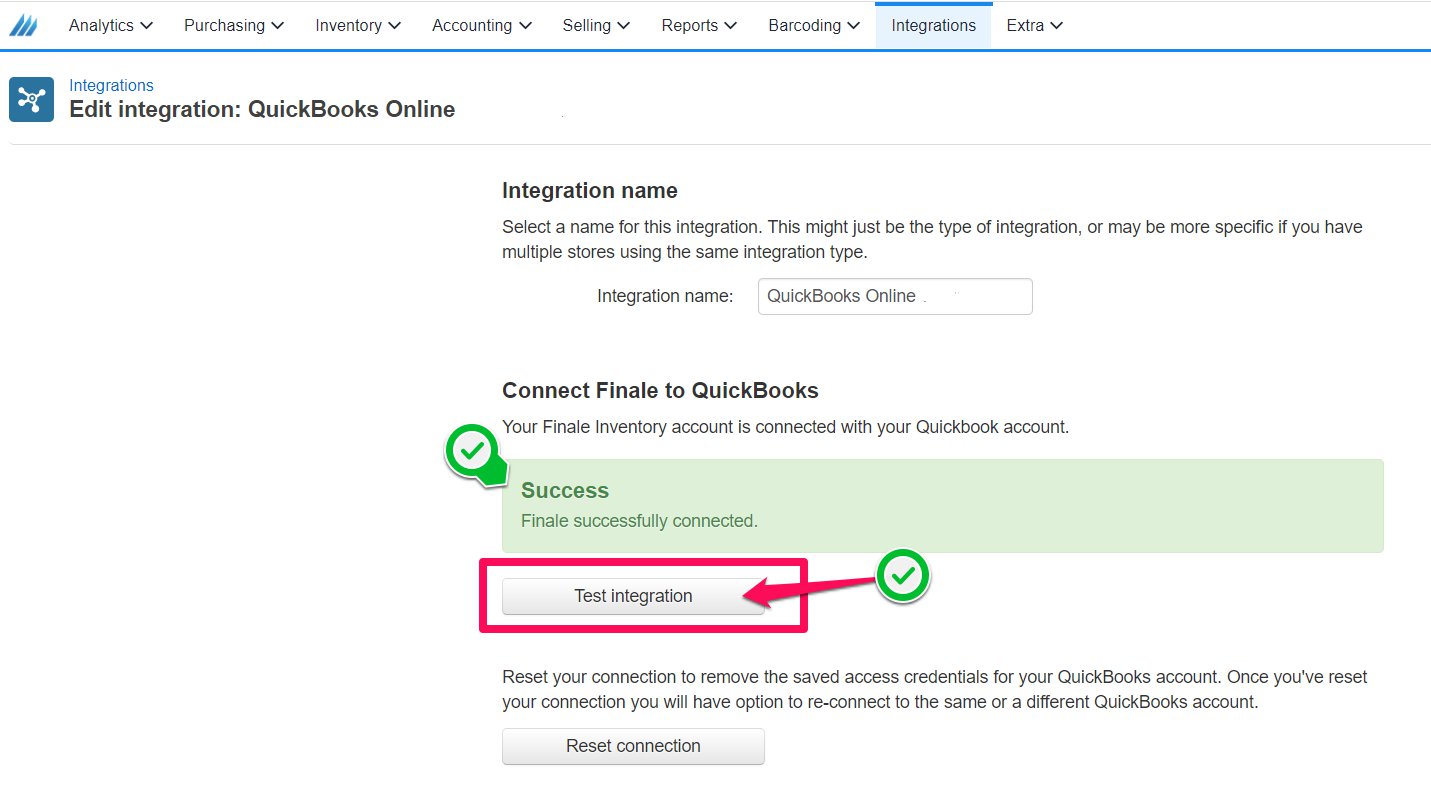Click the Extra menu chevron arrow
Viewport: 1431px width, 812px height.
coord(1057,26)
